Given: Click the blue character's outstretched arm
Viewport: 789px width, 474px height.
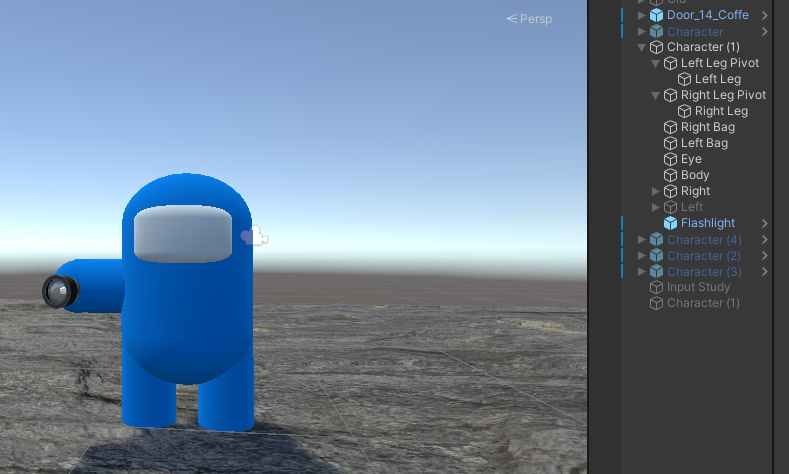Looking at the screenshot, I should pyautogui.click(x=96, y=286).
